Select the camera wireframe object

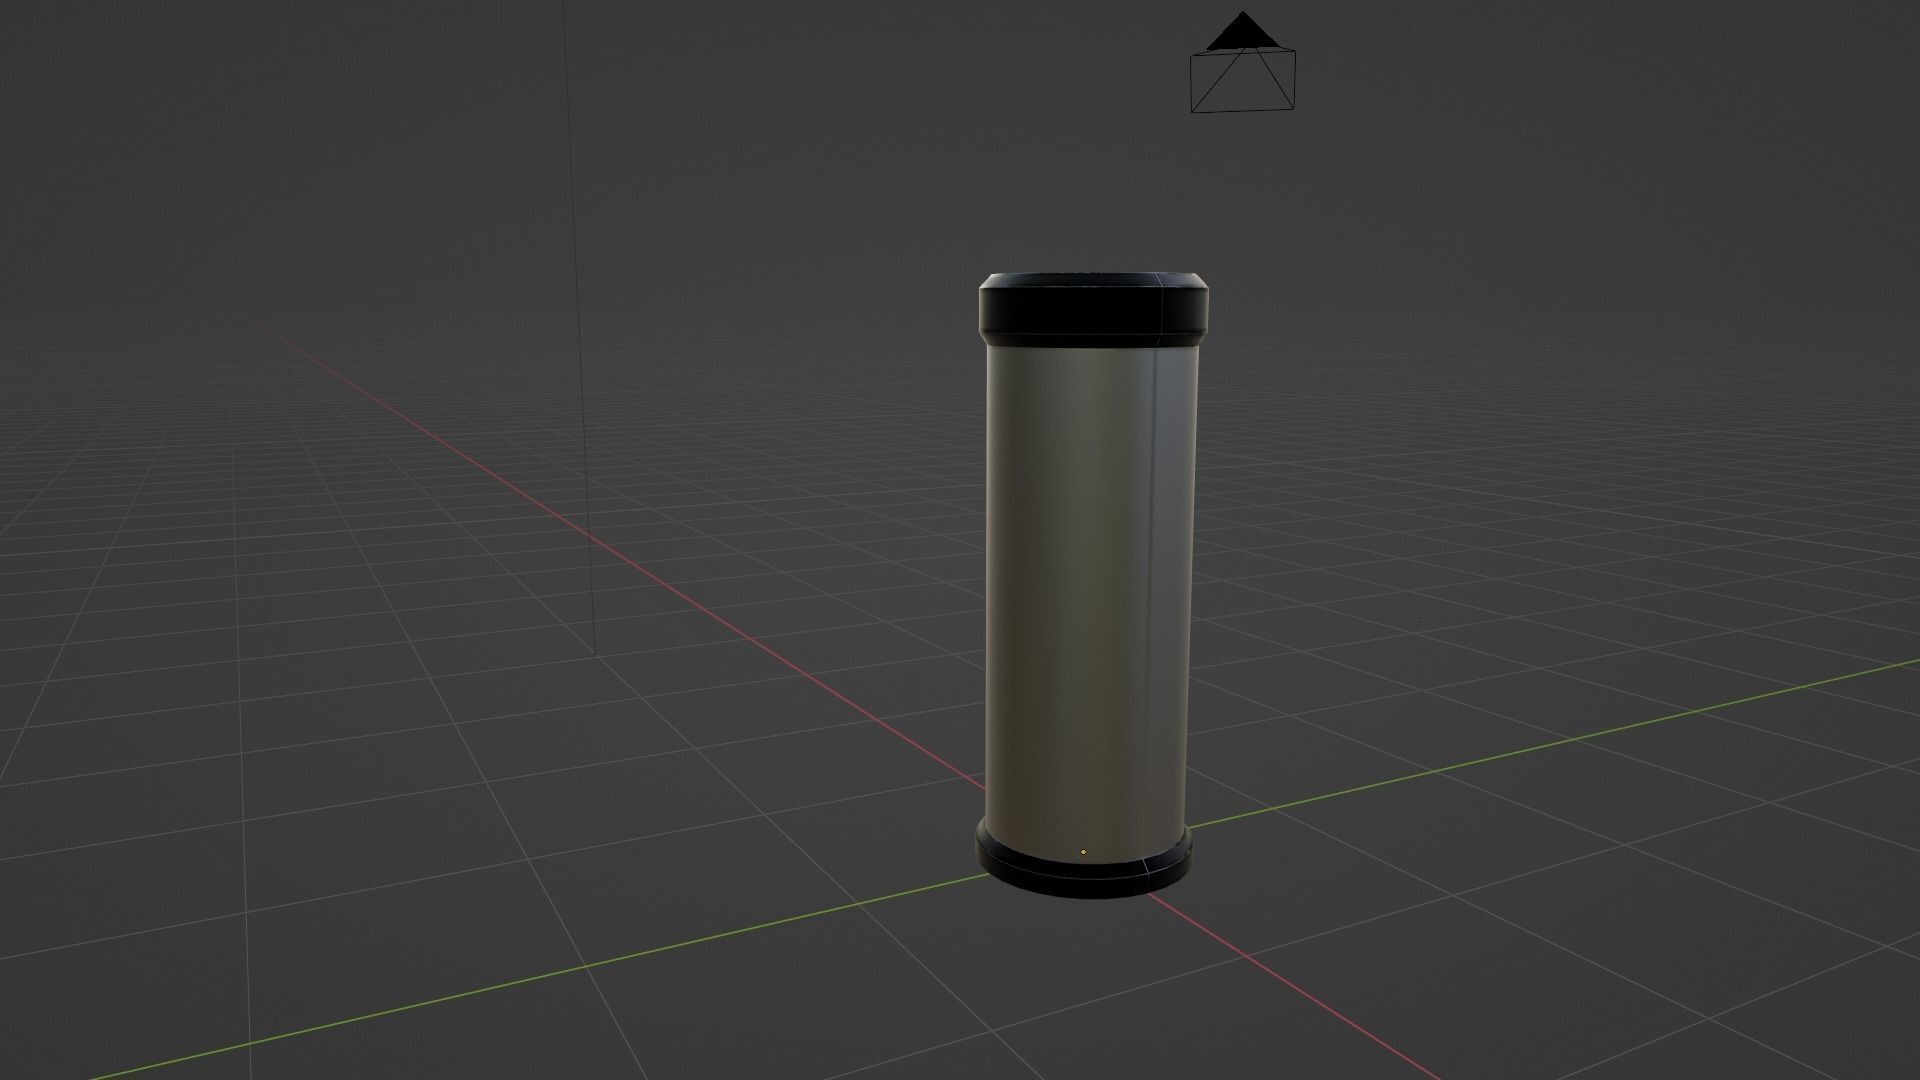(x=1243, y=63)
